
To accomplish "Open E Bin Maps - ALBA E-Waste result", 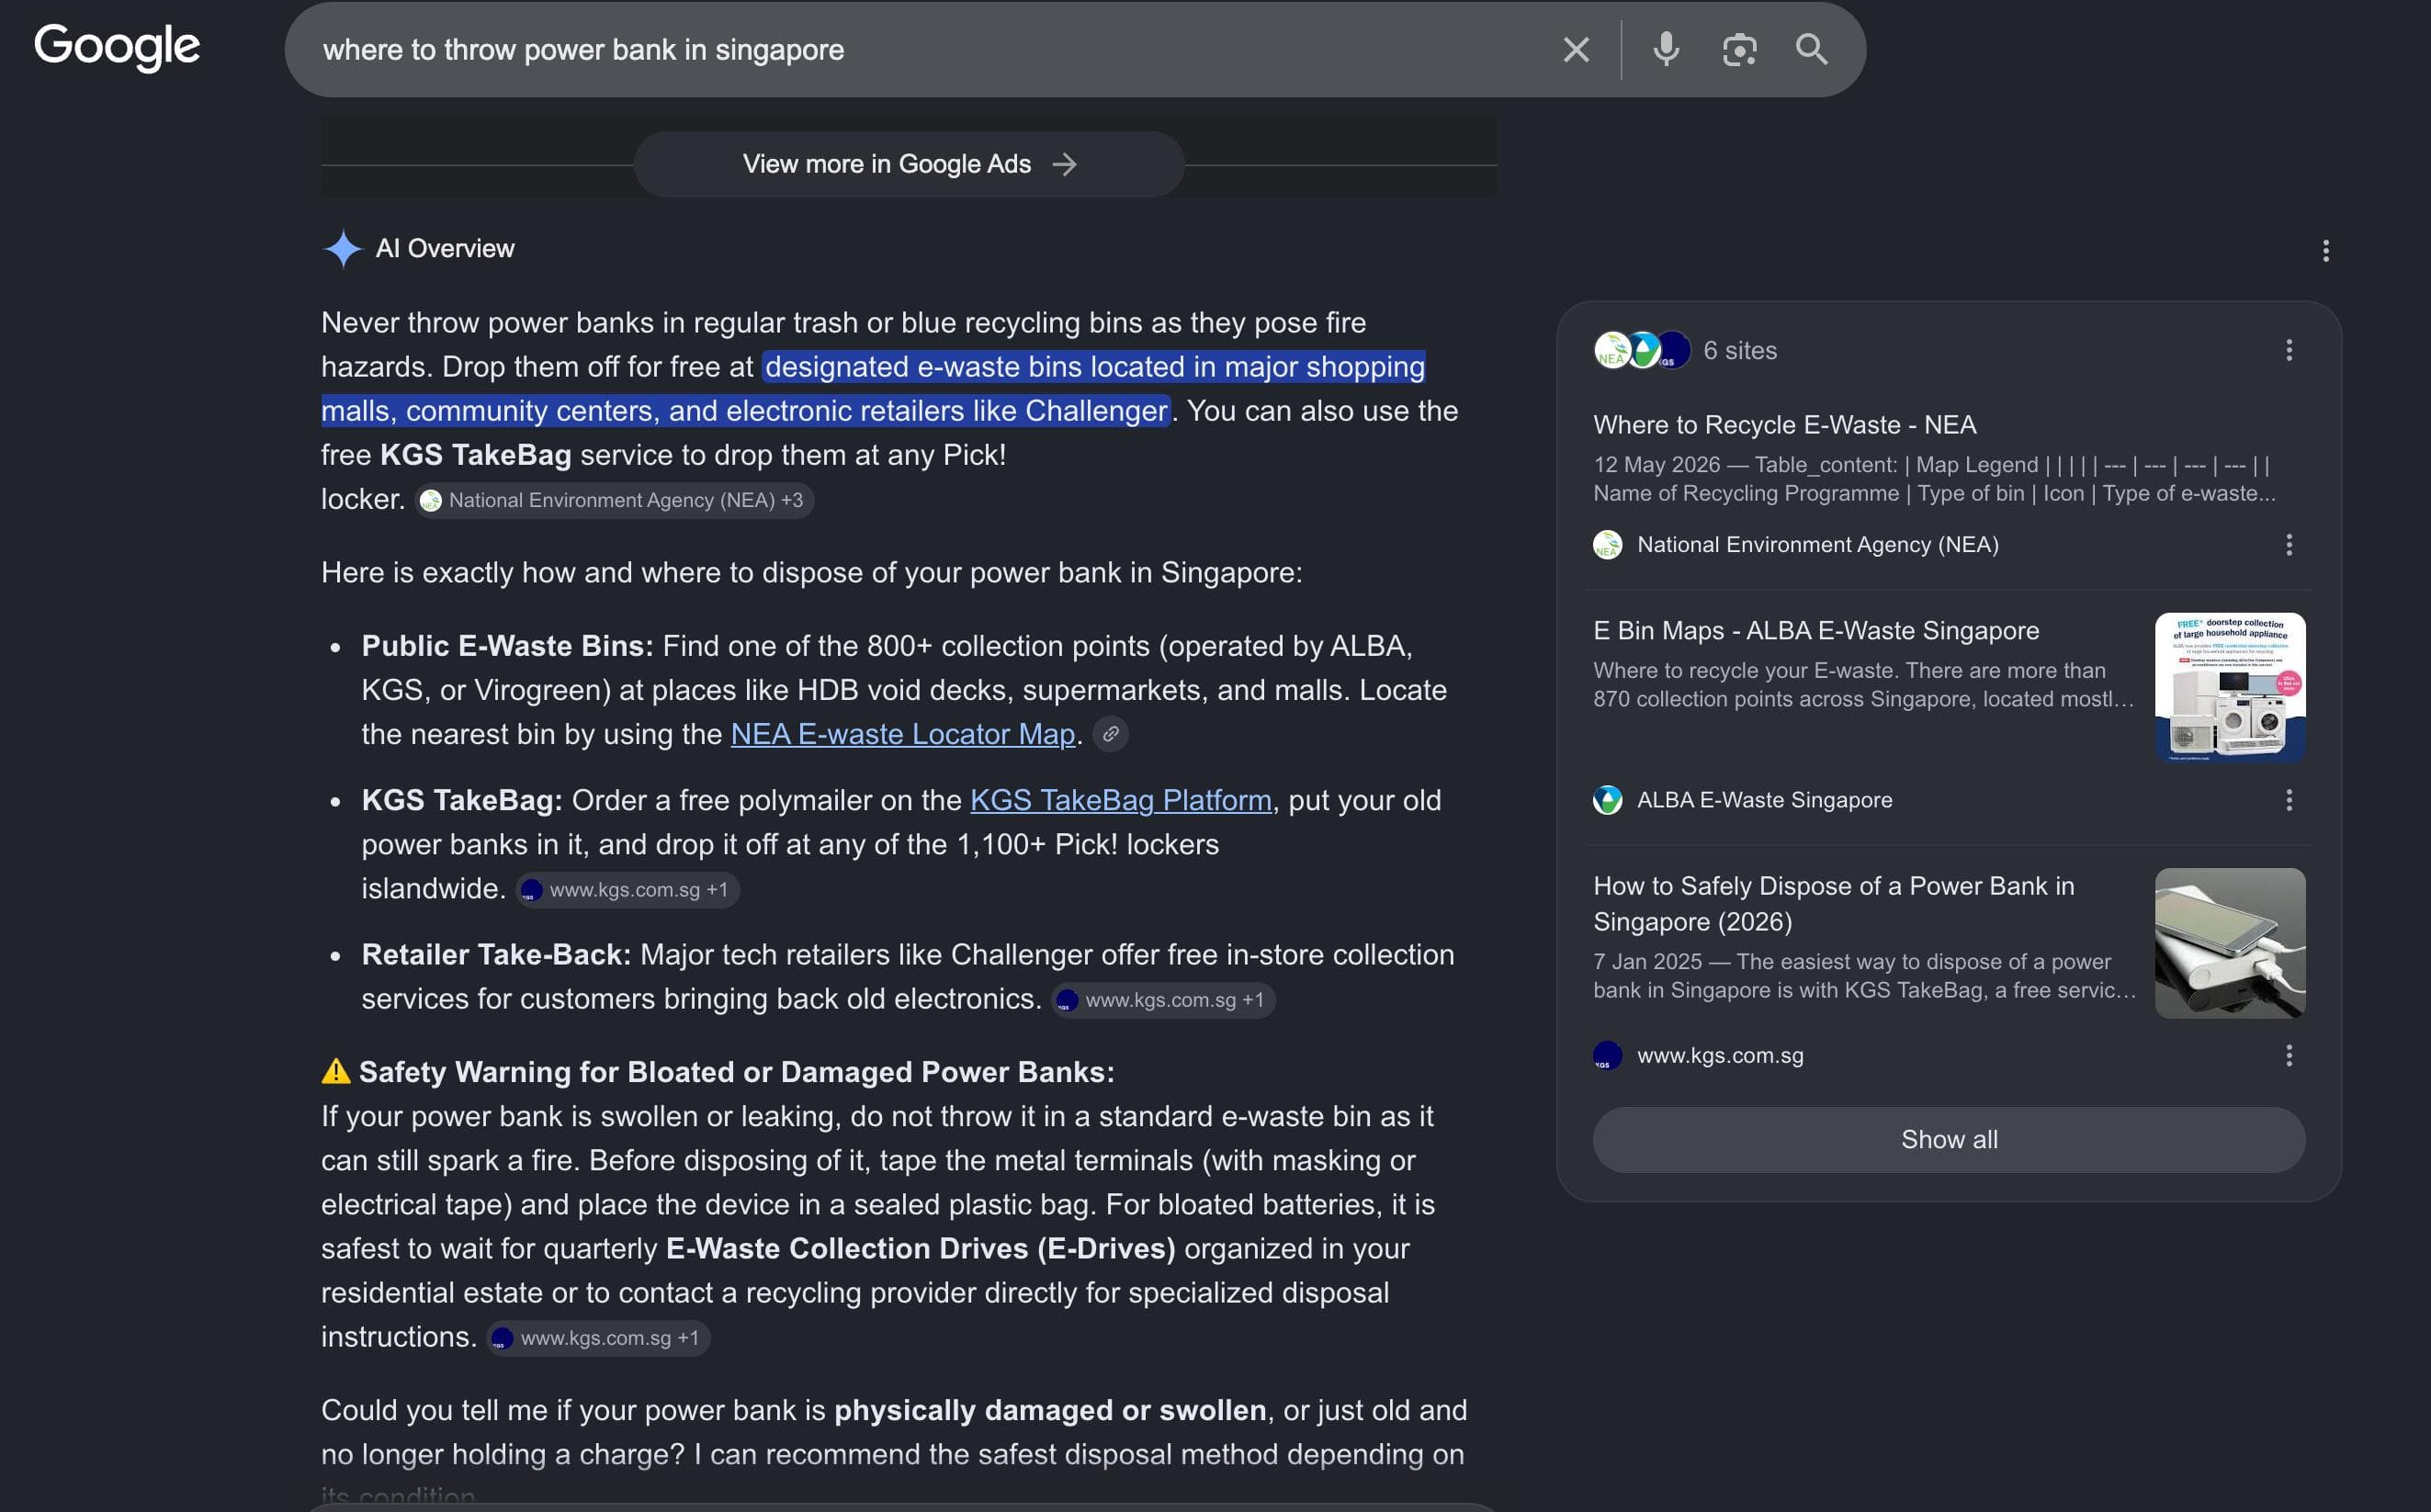I will point(1816,631).
